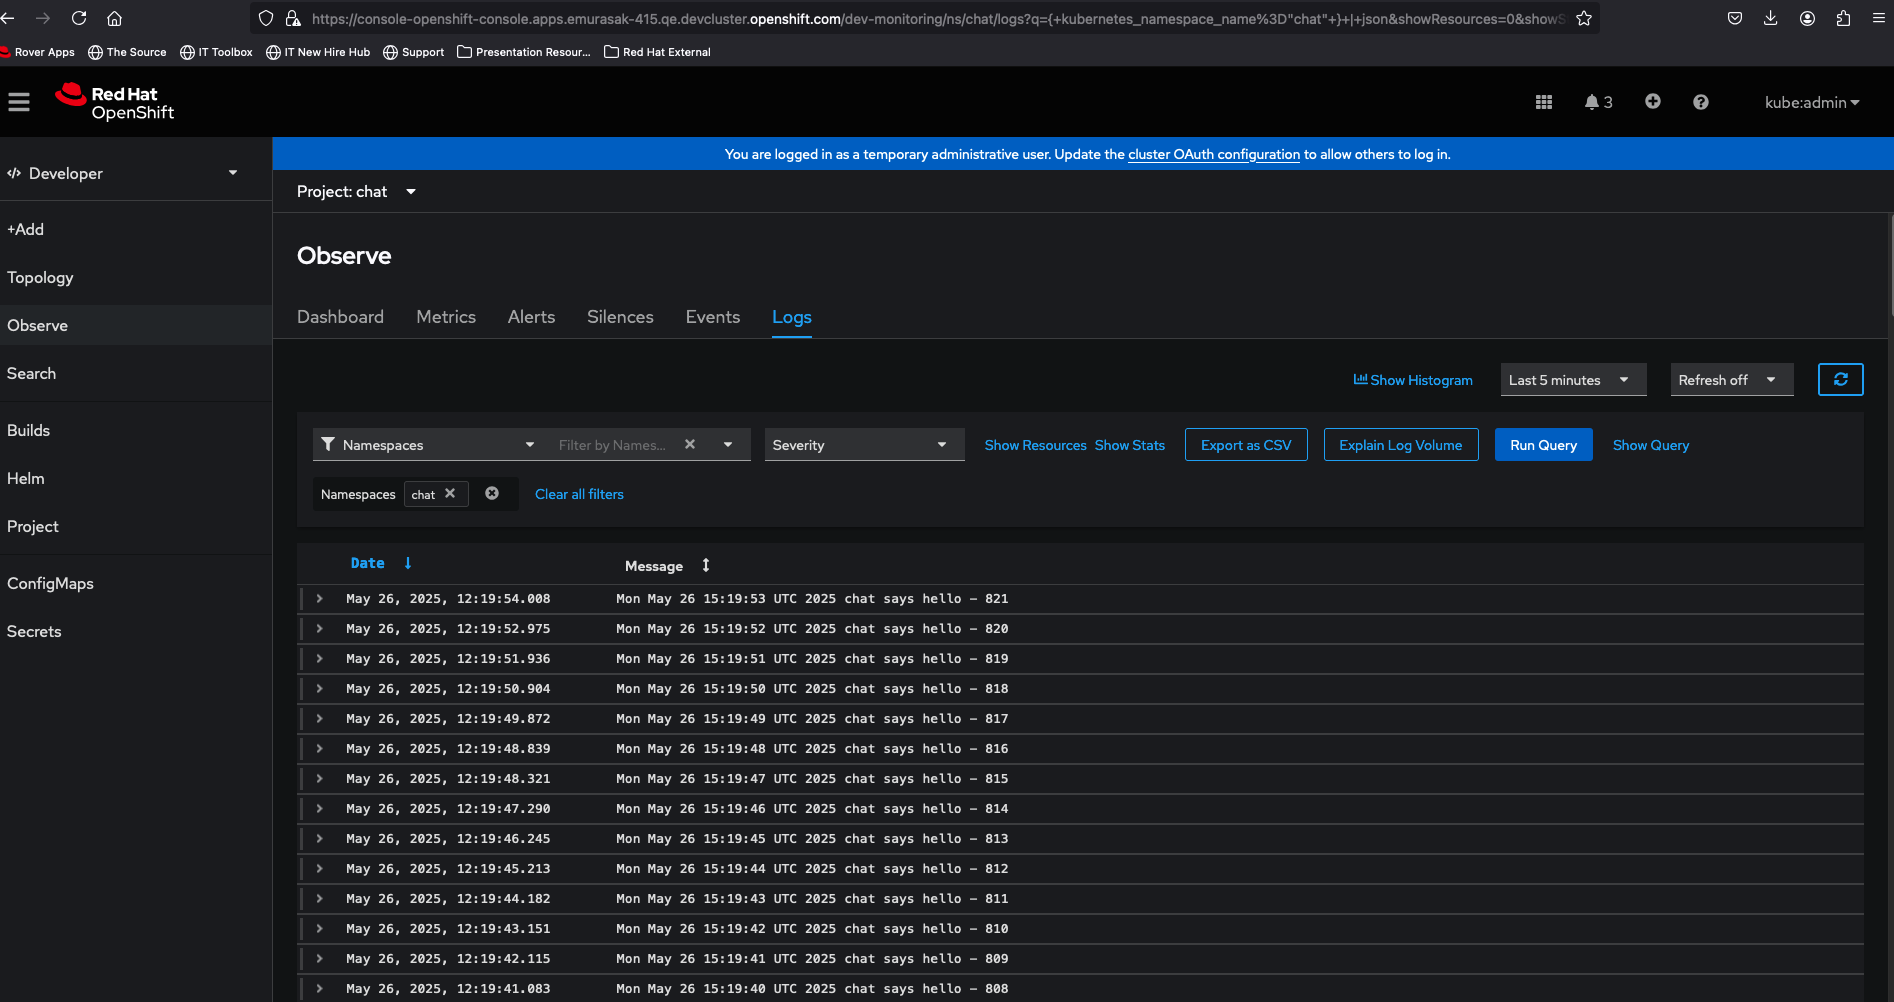Screen dimensions: 1894x1002
Task: Open the application launcher grid icon
Action: pos(1543,102)
